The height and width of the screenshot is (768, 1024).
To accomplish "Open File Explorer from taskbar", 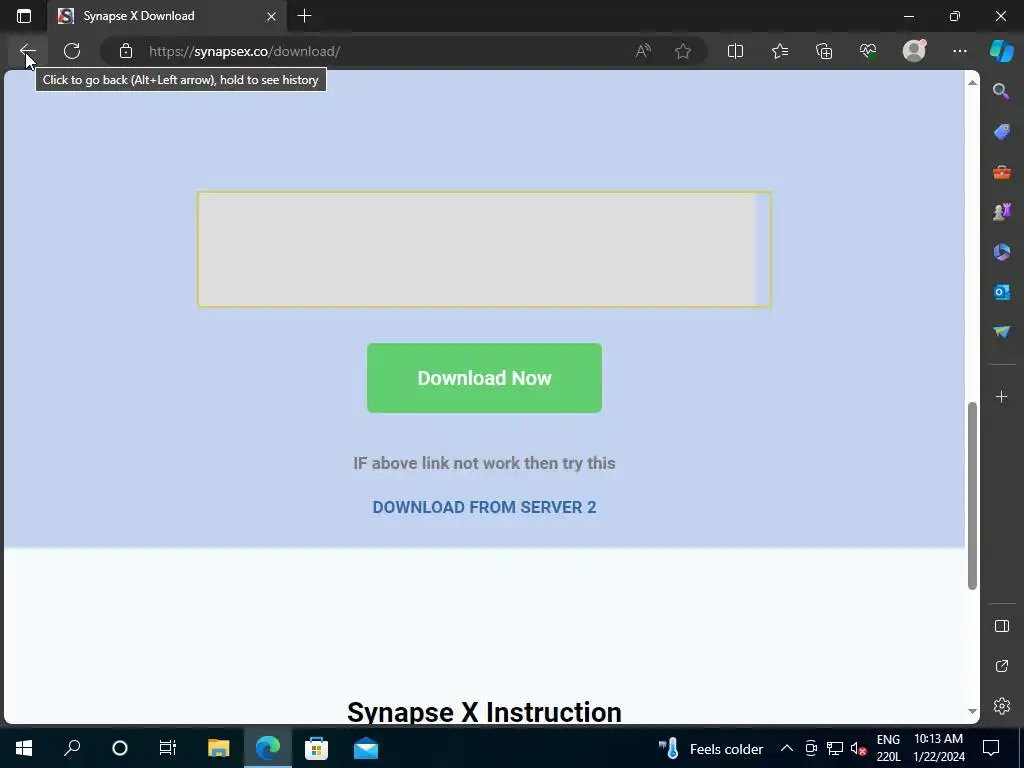I will pyautogui.click(x=218, y=748).
